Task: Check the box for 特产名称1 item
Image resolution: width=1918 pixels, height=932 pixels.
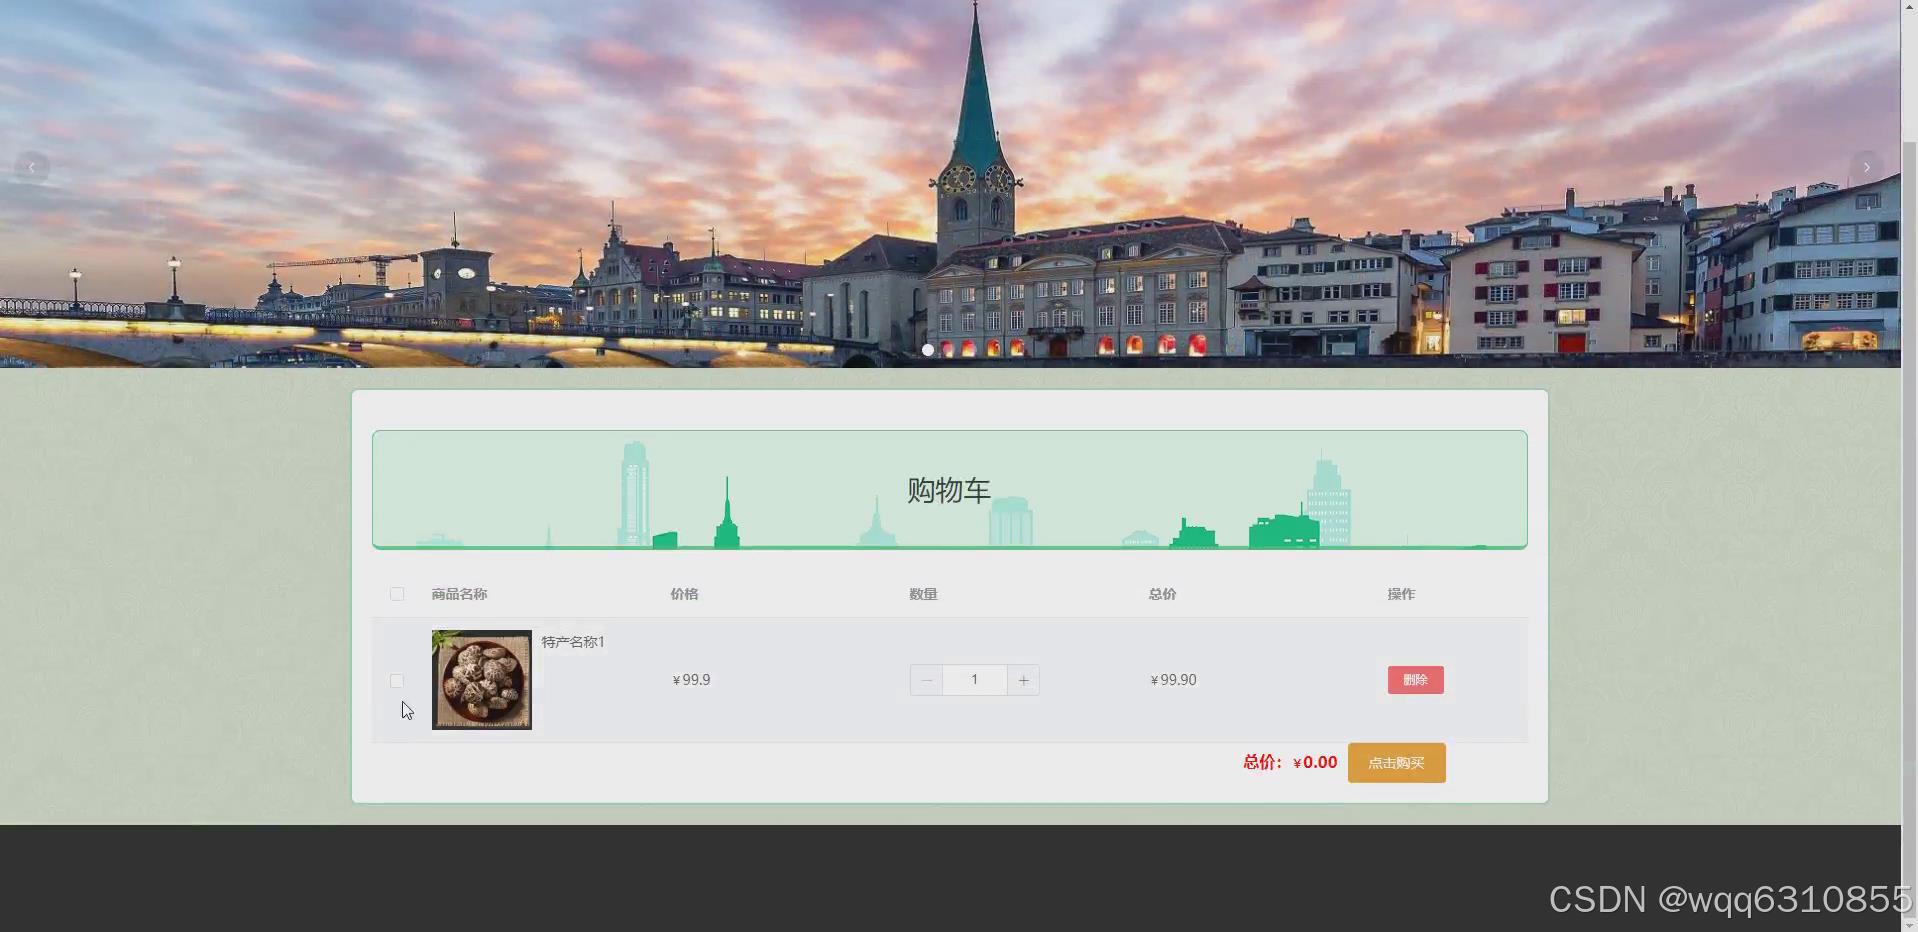Action: pos(397,681)
